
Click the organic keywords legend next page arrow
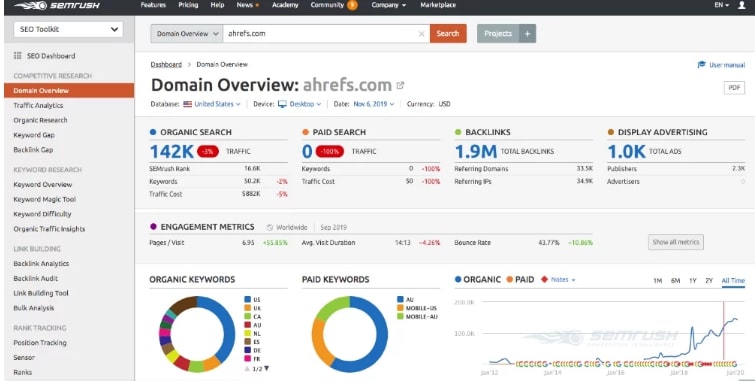click(267, 369)
